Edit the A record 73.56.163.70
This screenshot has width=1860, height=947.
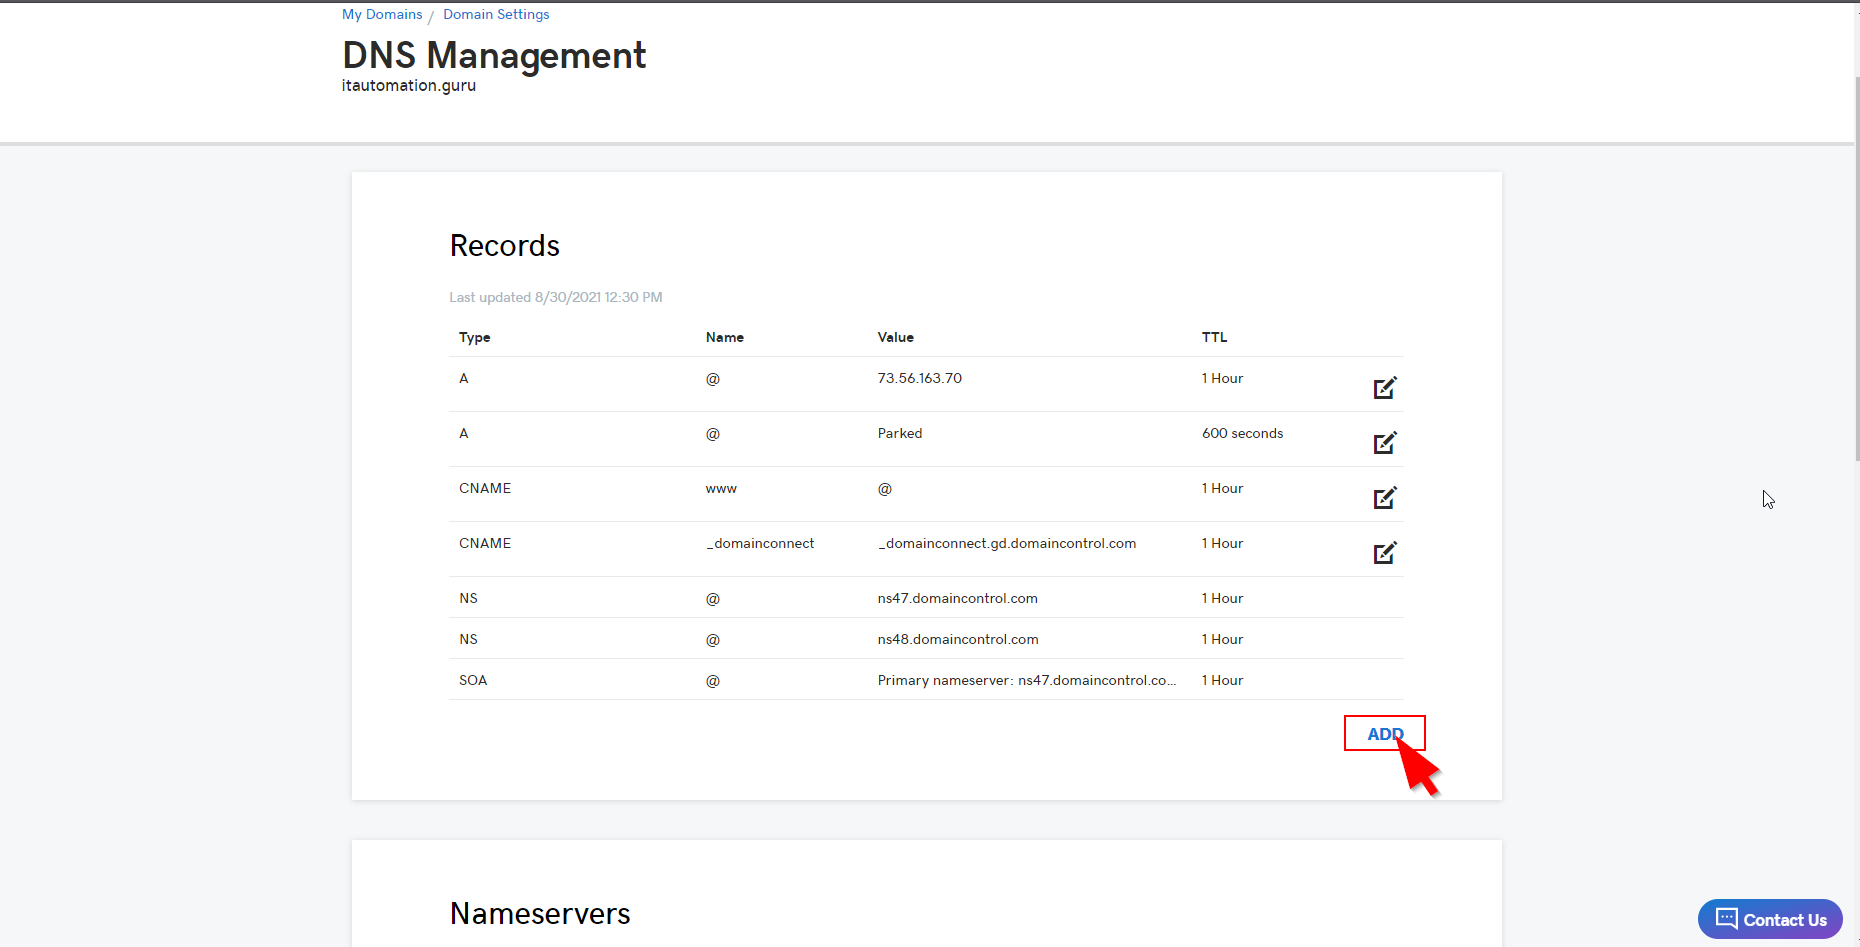click(x=1385, y=388)
